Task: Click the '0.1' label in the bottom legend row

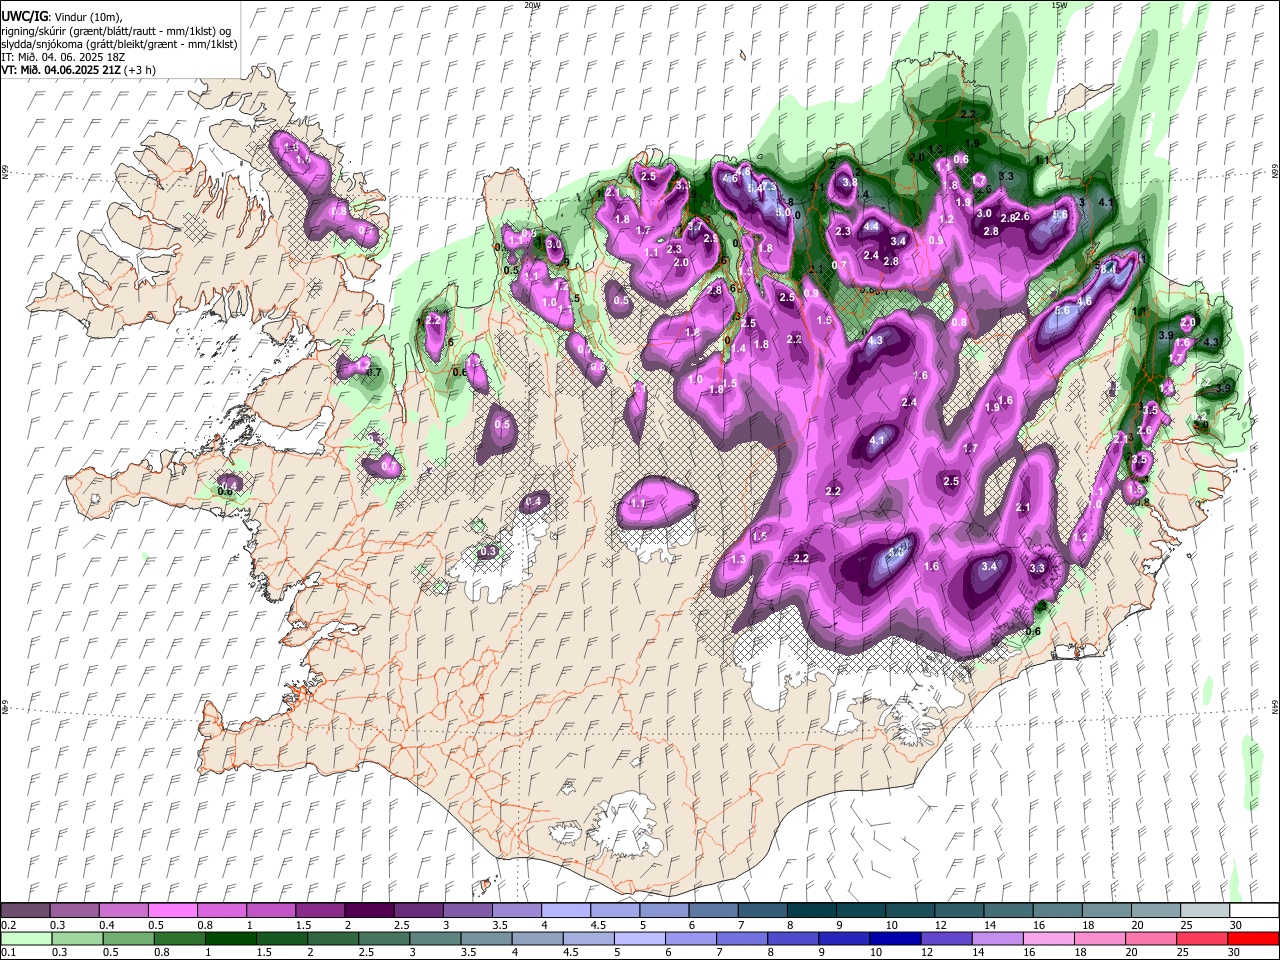Action: pyautogui.click(x=8, y=953)
